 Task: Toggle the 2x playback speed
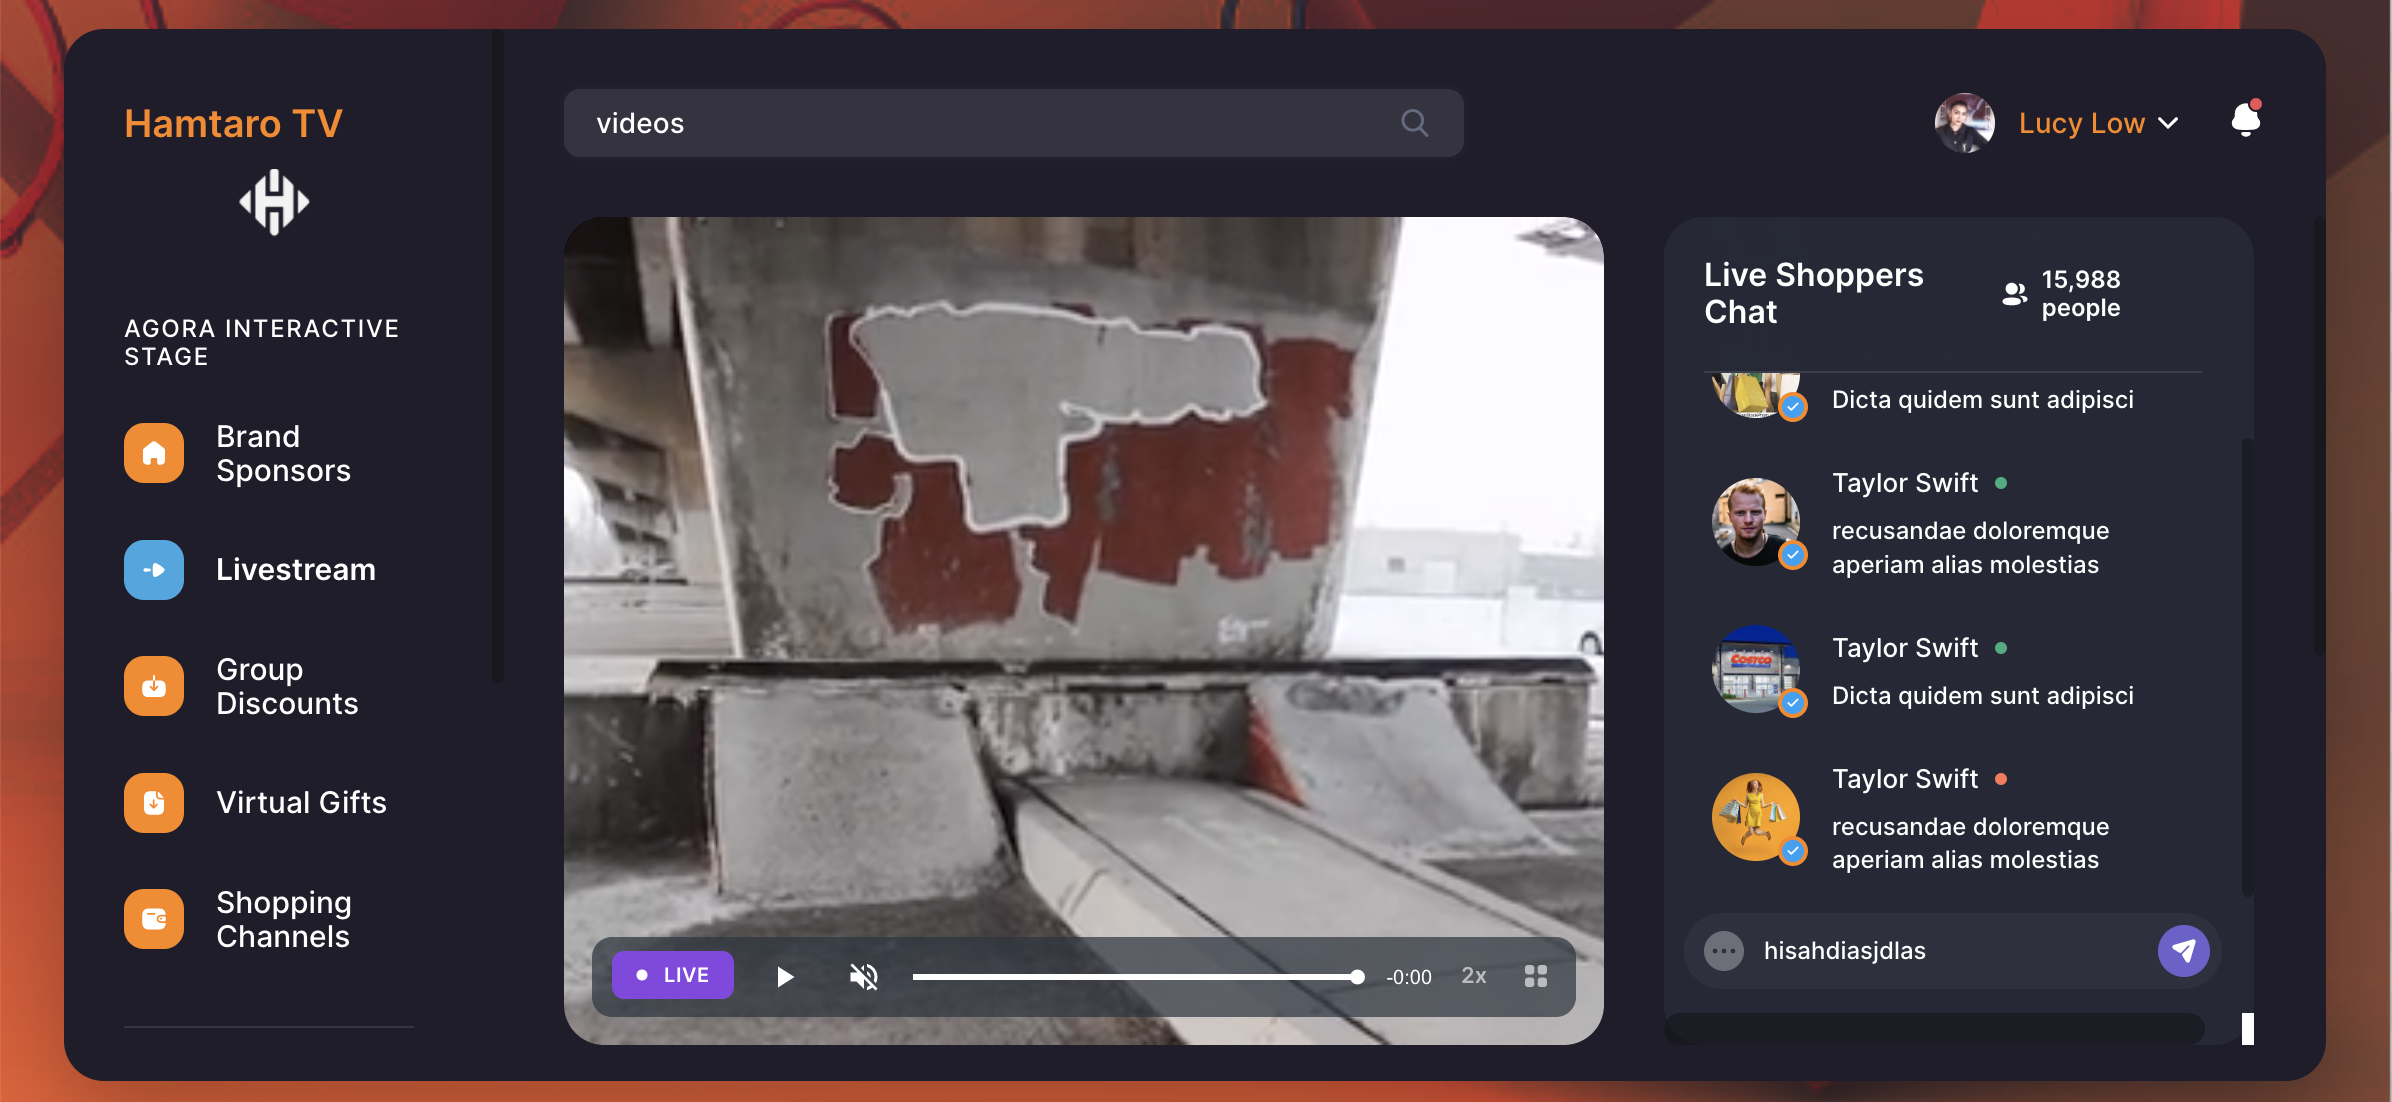(1473, 976)
